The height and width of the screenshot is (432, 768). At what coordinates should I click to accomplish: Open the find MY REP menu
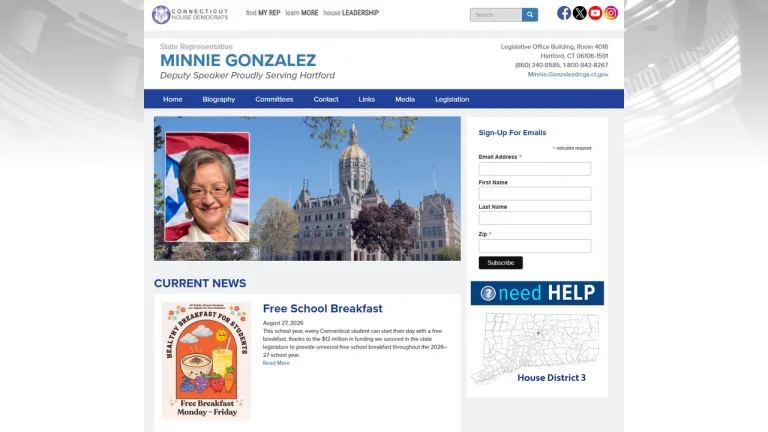tap(263, 13)
